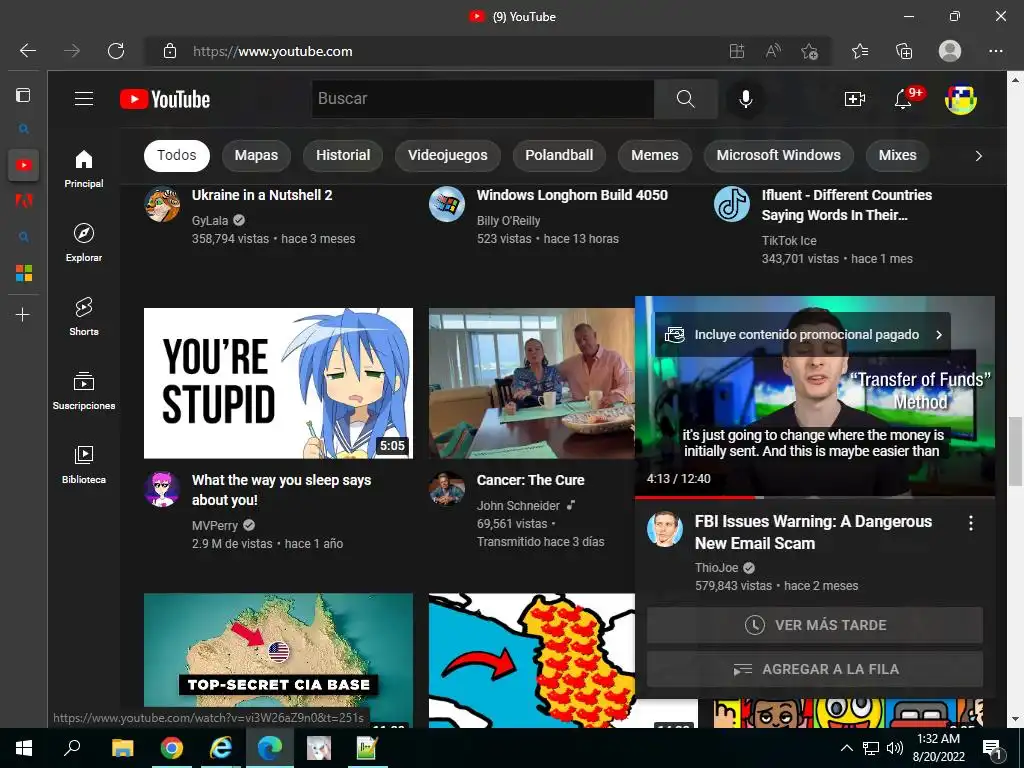Click the browser Back arrow

27,51
